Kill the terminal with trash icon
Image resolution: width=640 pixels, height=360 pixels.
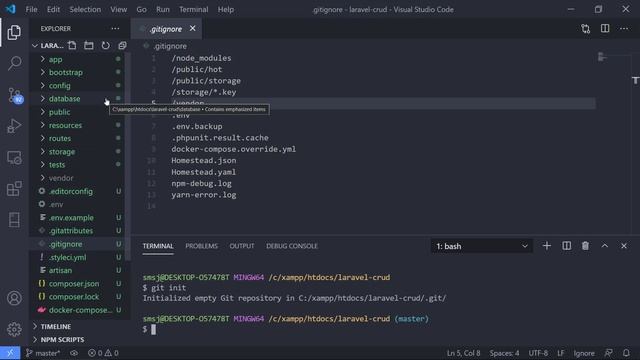click(585, 246)
